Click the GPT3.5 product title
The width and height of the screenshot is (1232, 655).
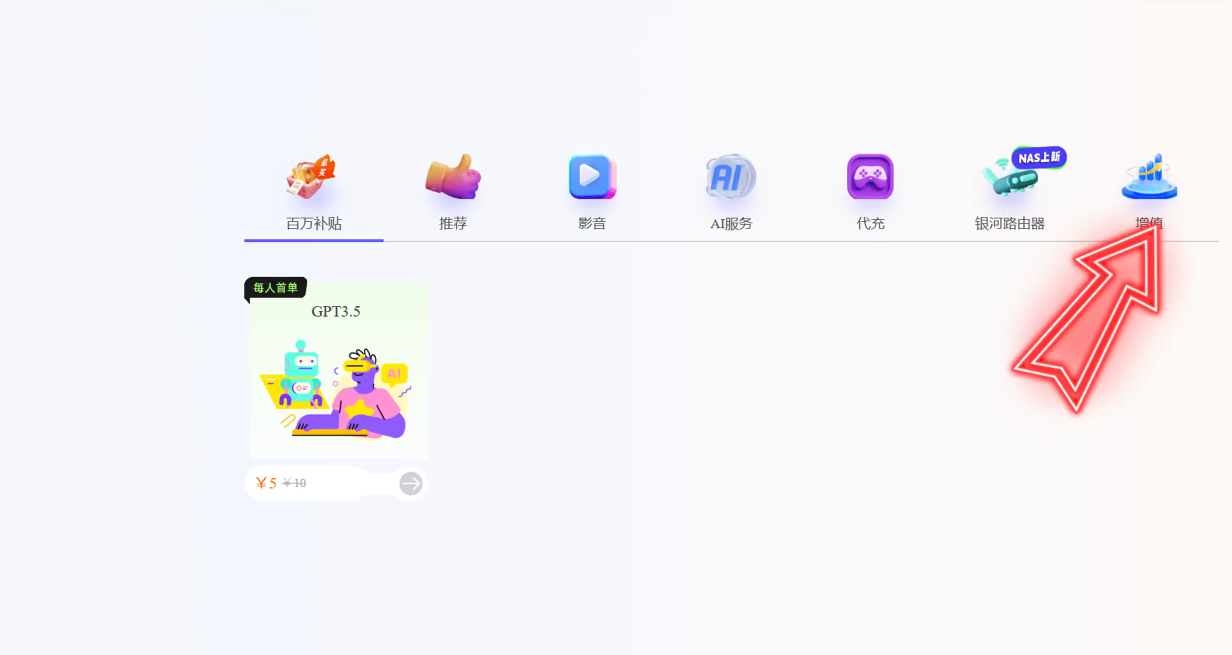[336, 312]
